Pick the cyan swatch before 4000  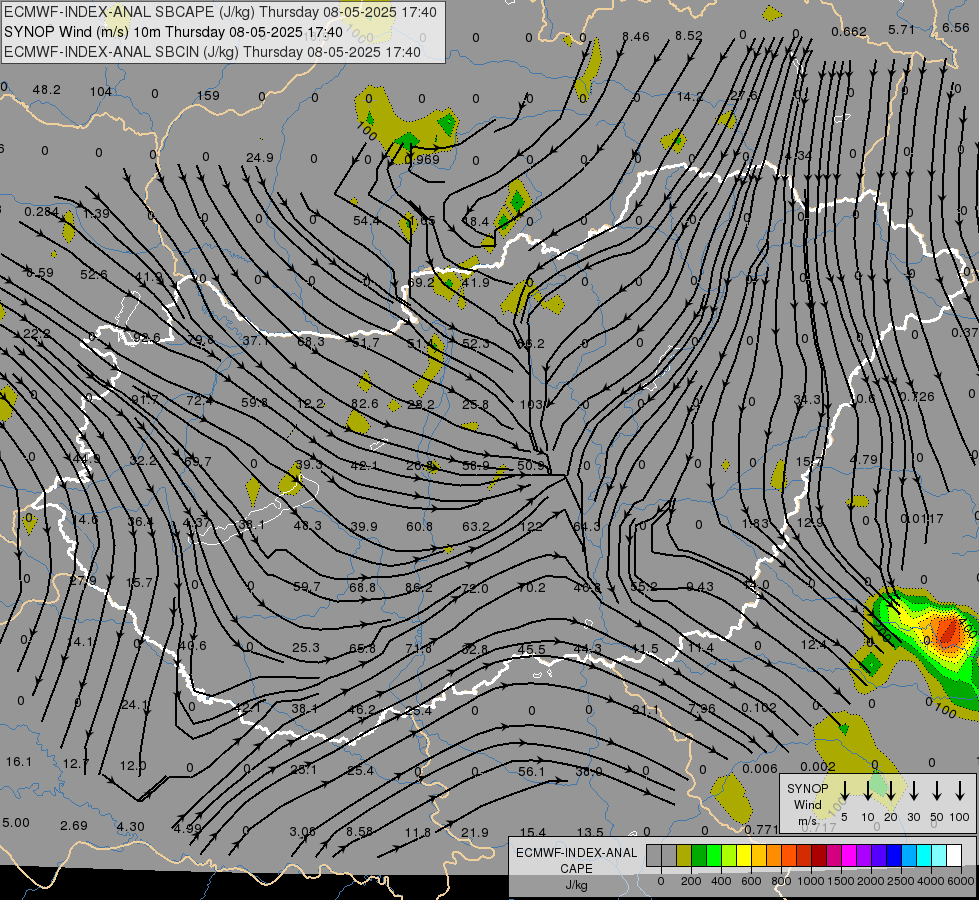(923, 856)
